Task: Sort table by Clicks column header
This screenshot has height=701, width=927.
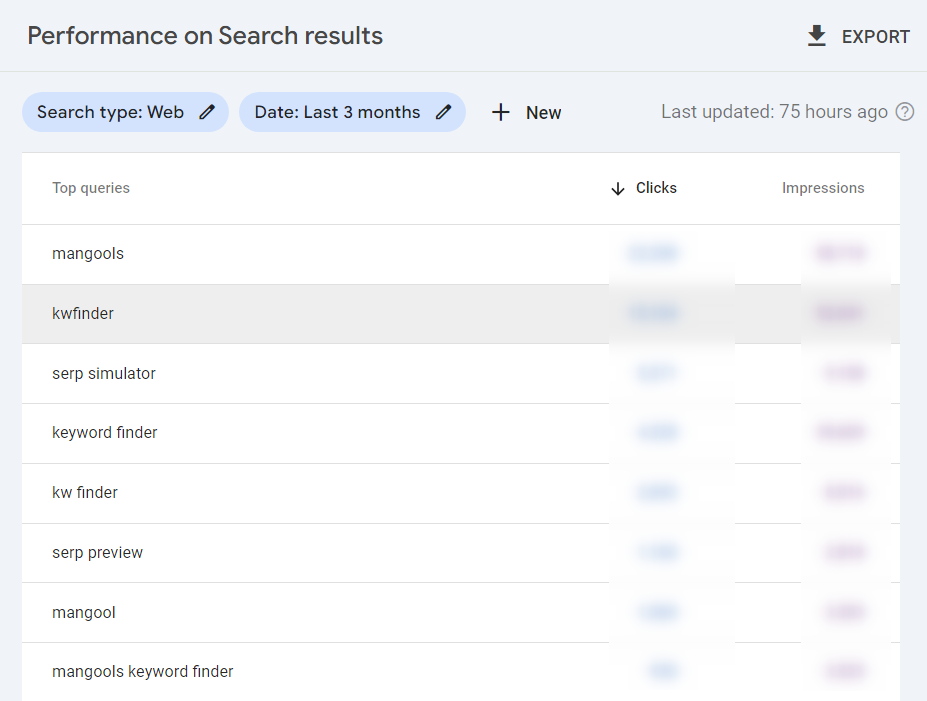Action: click(656, 188)
